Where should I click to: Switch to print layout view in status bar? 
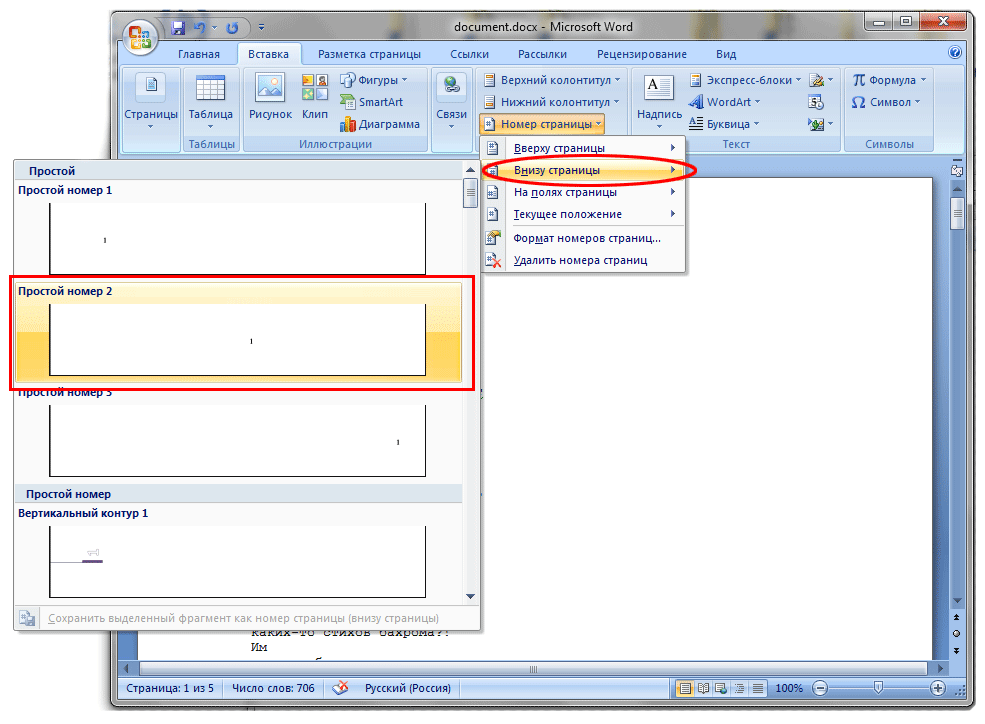click(x=685, y=688)
